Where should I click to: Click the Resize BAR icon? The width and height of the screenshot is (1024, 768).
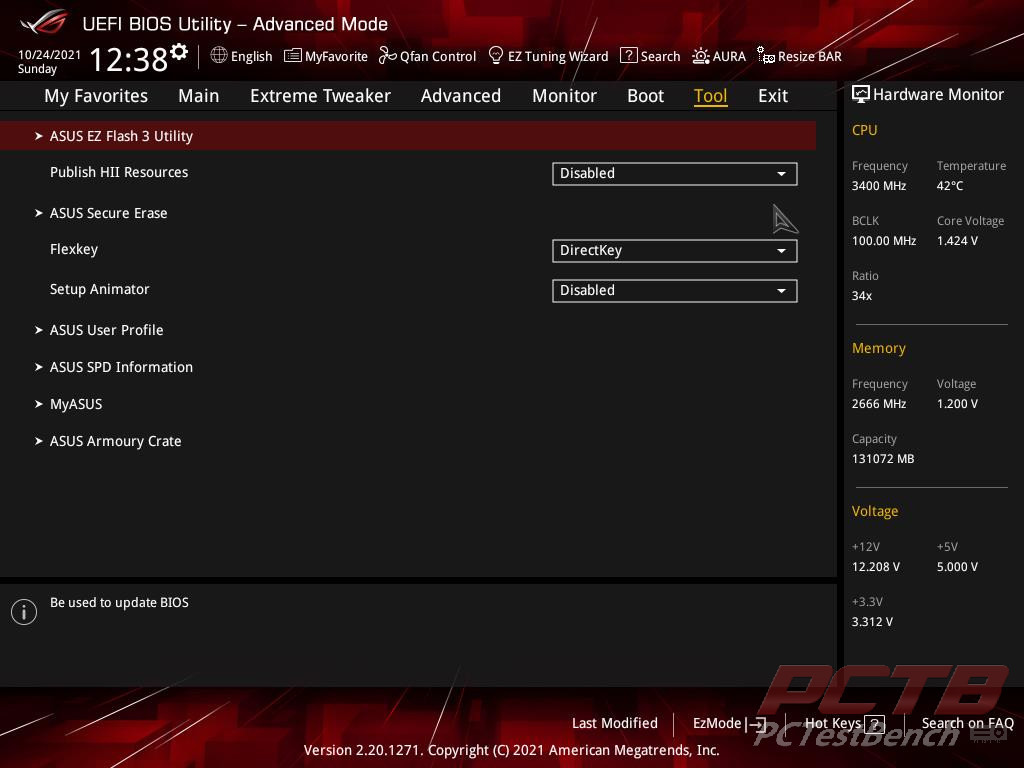(x=765, y=56)
